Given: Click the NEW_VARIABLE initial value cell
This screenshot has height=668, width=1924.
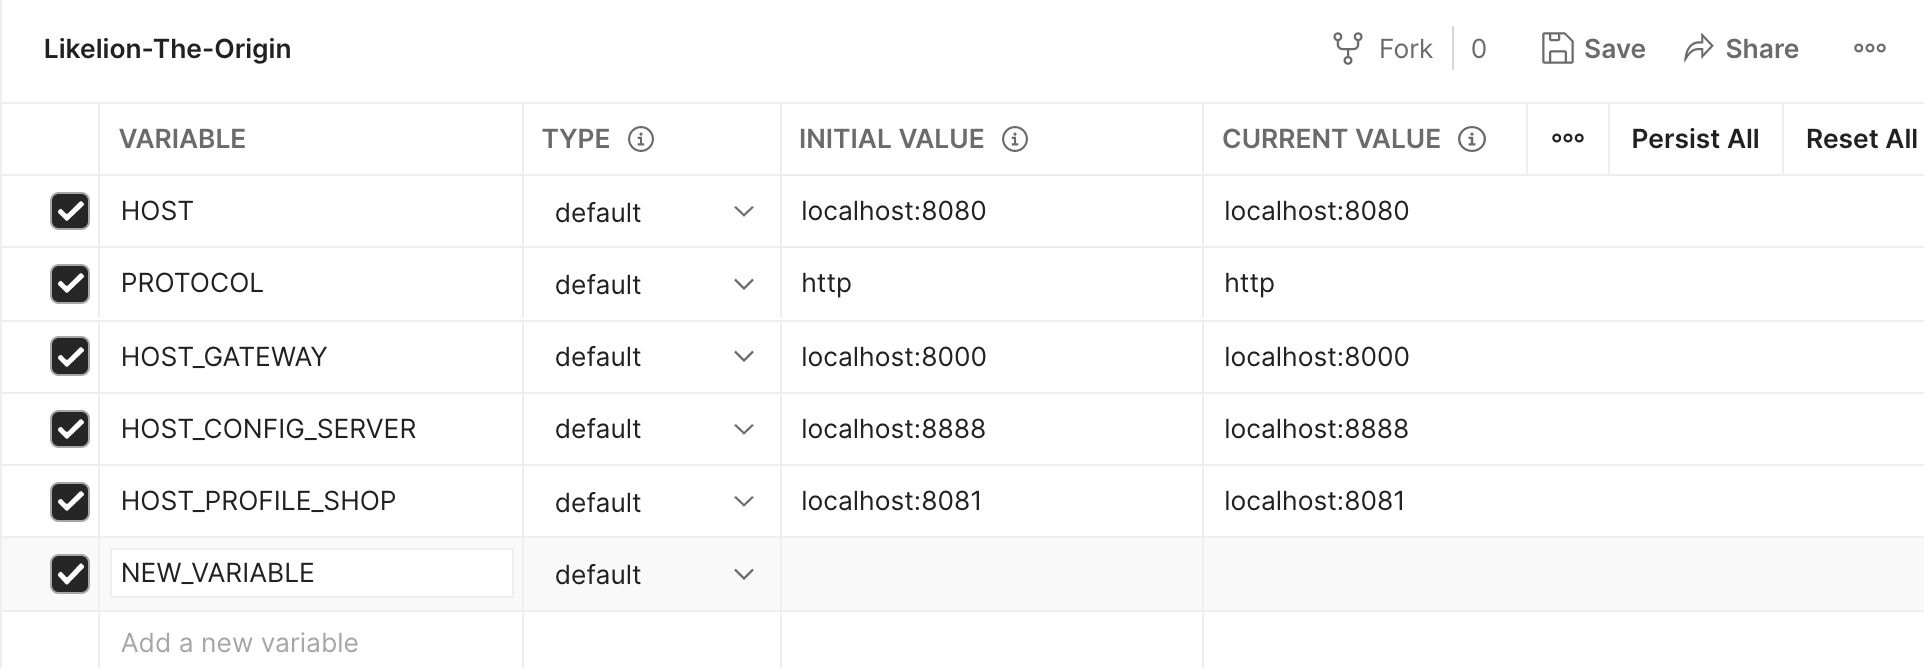Looking at the screenshot, I should click(991, 574).
